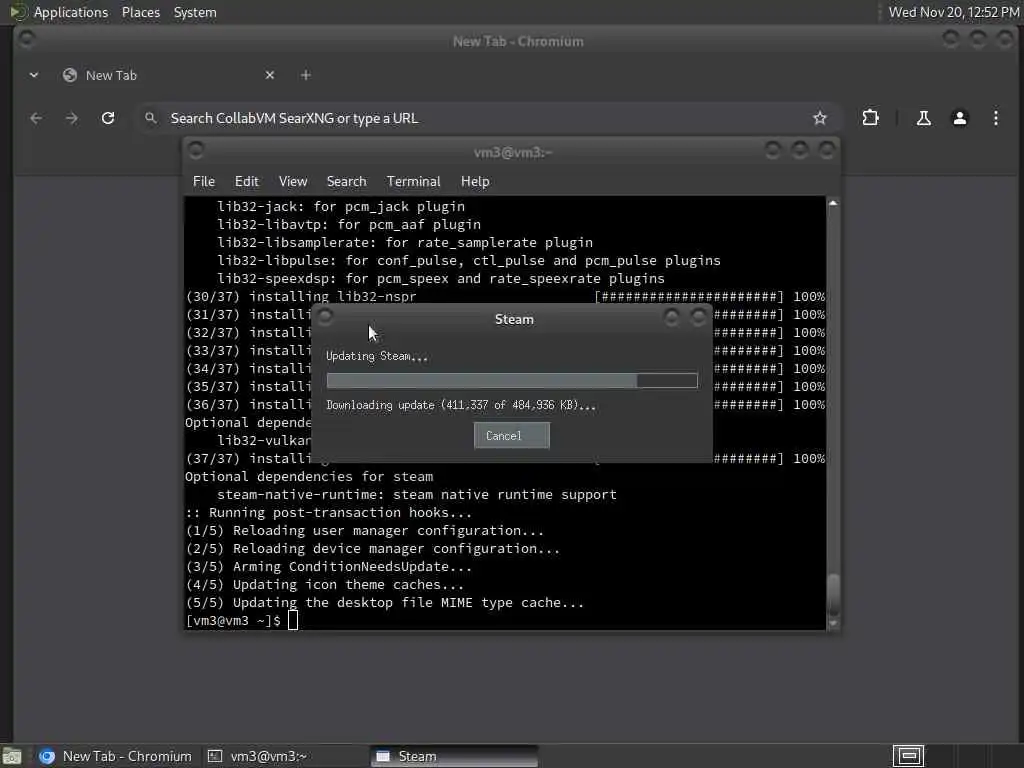Click the line '(2/5) Reloading device manager configuration...'
Screen dimensions: 1024x768
(x=373, y=549)
